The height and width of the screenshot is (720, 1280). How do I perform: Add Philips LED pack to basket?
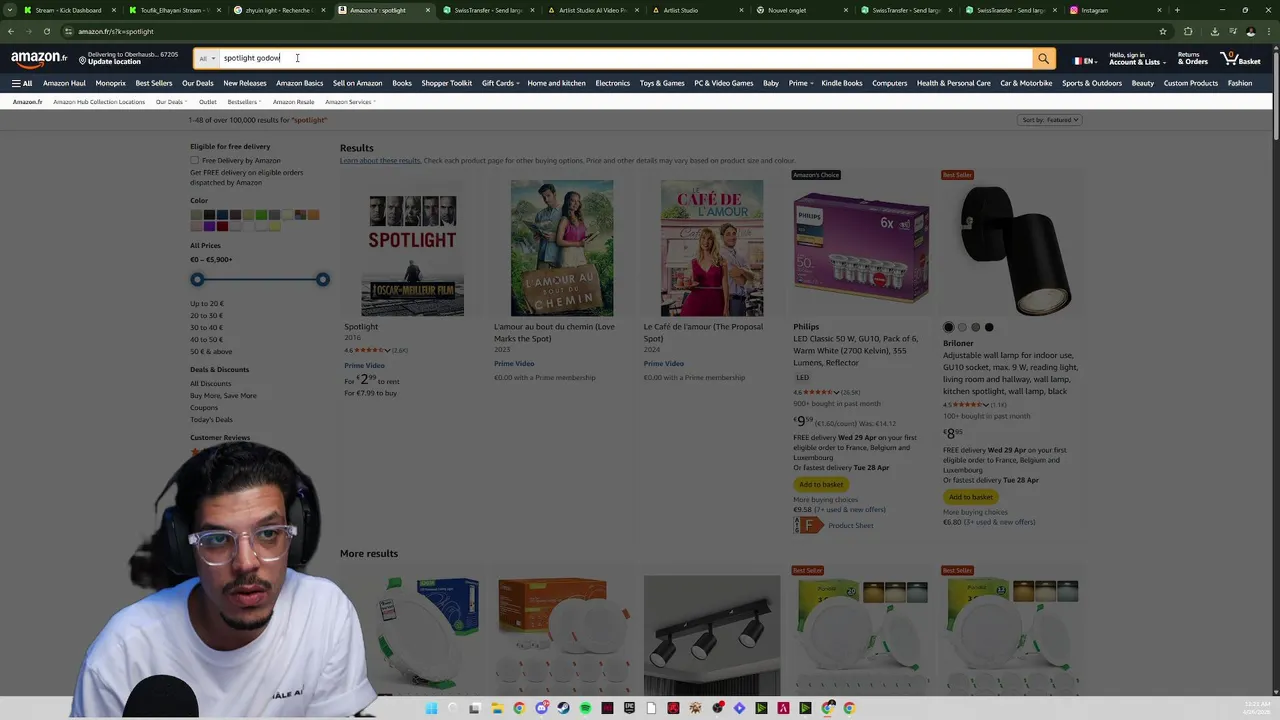click(821, 484)
